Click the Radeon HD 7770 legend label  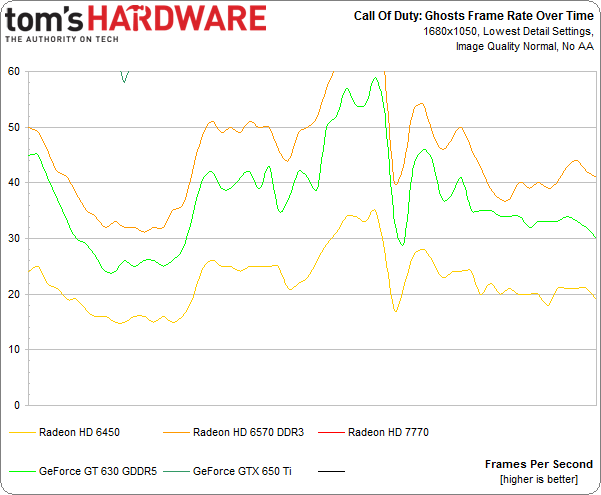tap(388, 433)
